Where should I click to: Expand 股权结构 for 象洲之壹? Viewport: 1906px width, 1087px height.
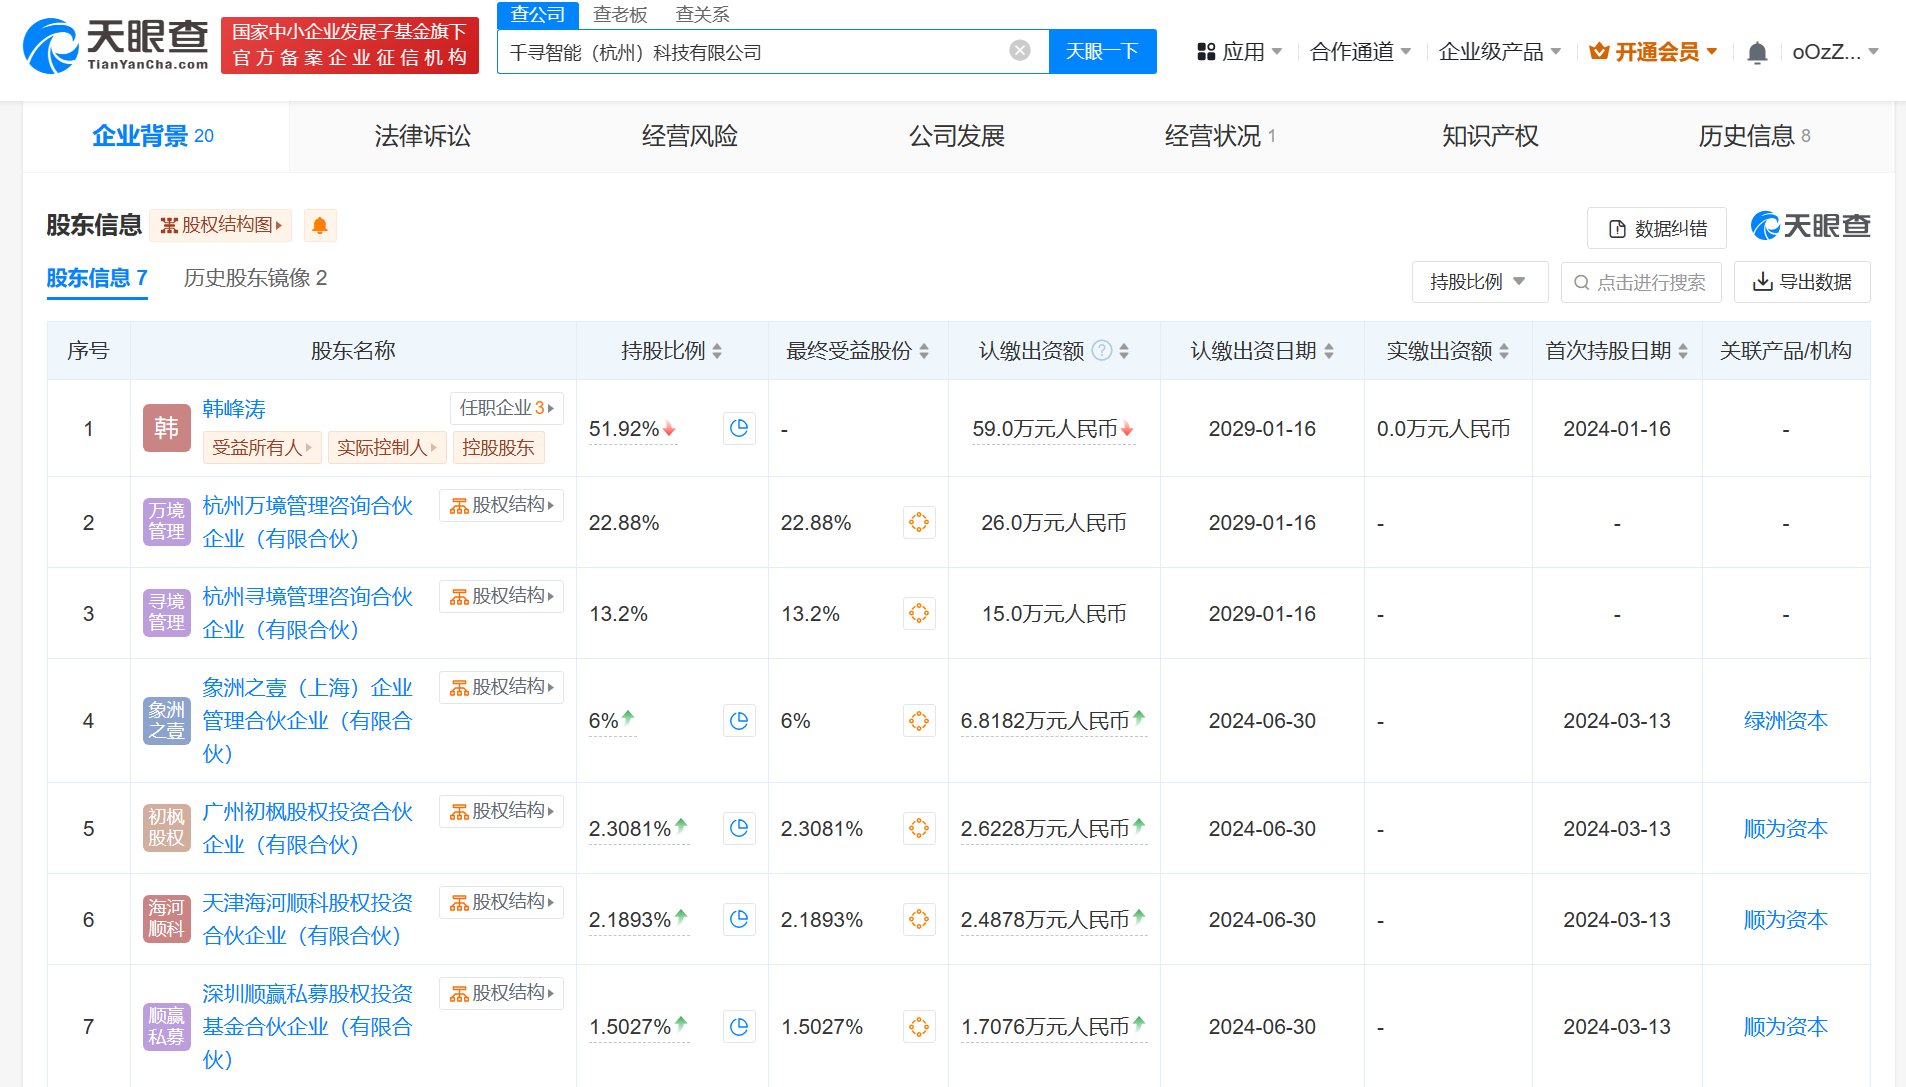point(502,687)
